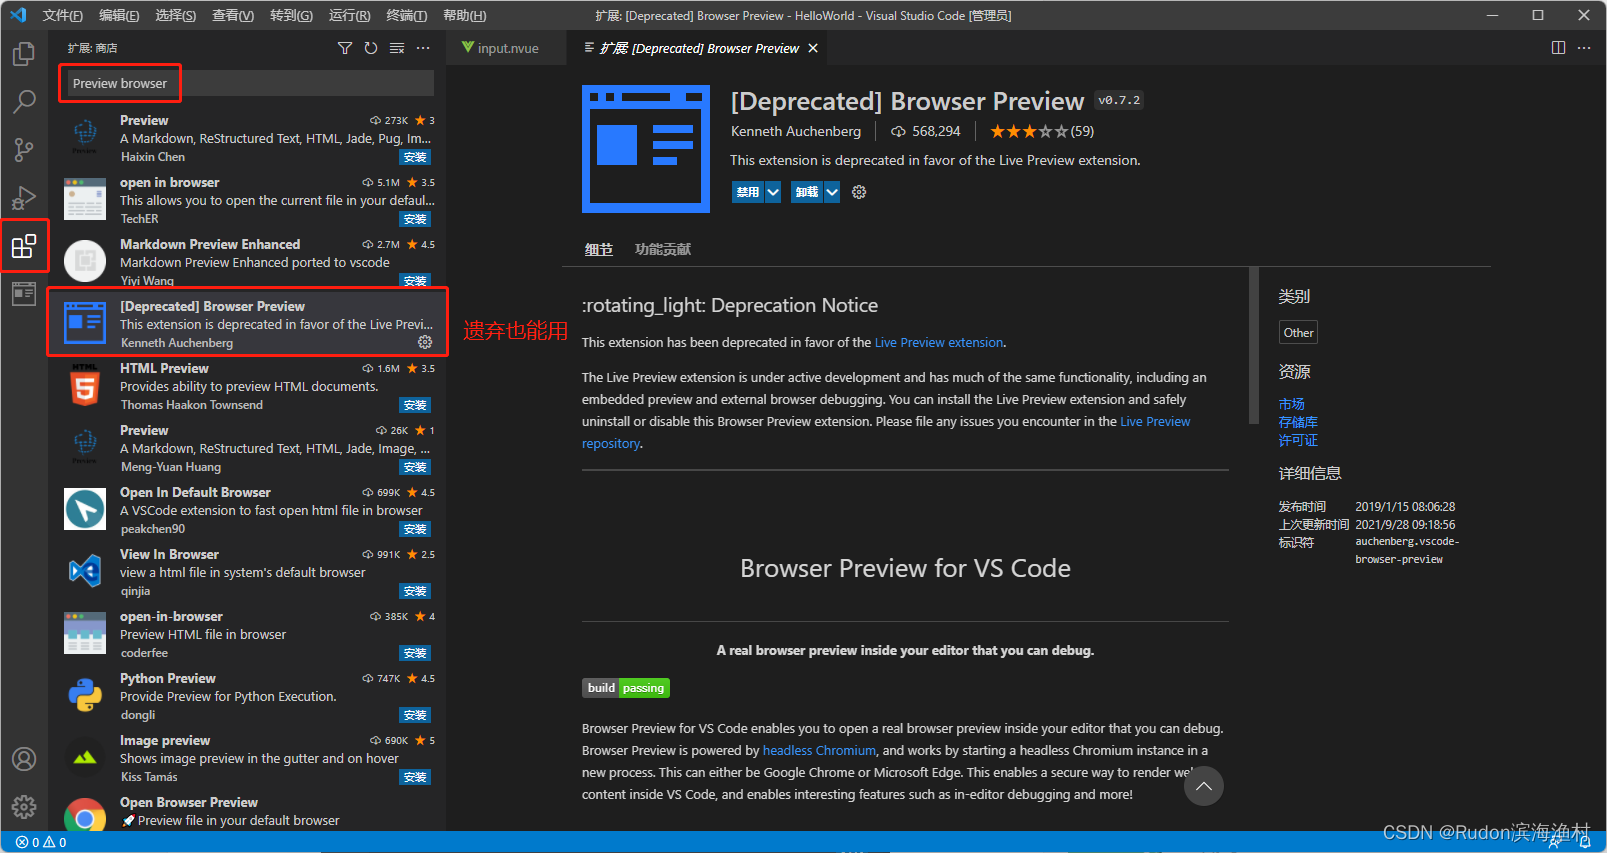Open the Manage gear in activity bar
Image resolution: width=1607 pixels, height=853 pixels.
[24, 807]
